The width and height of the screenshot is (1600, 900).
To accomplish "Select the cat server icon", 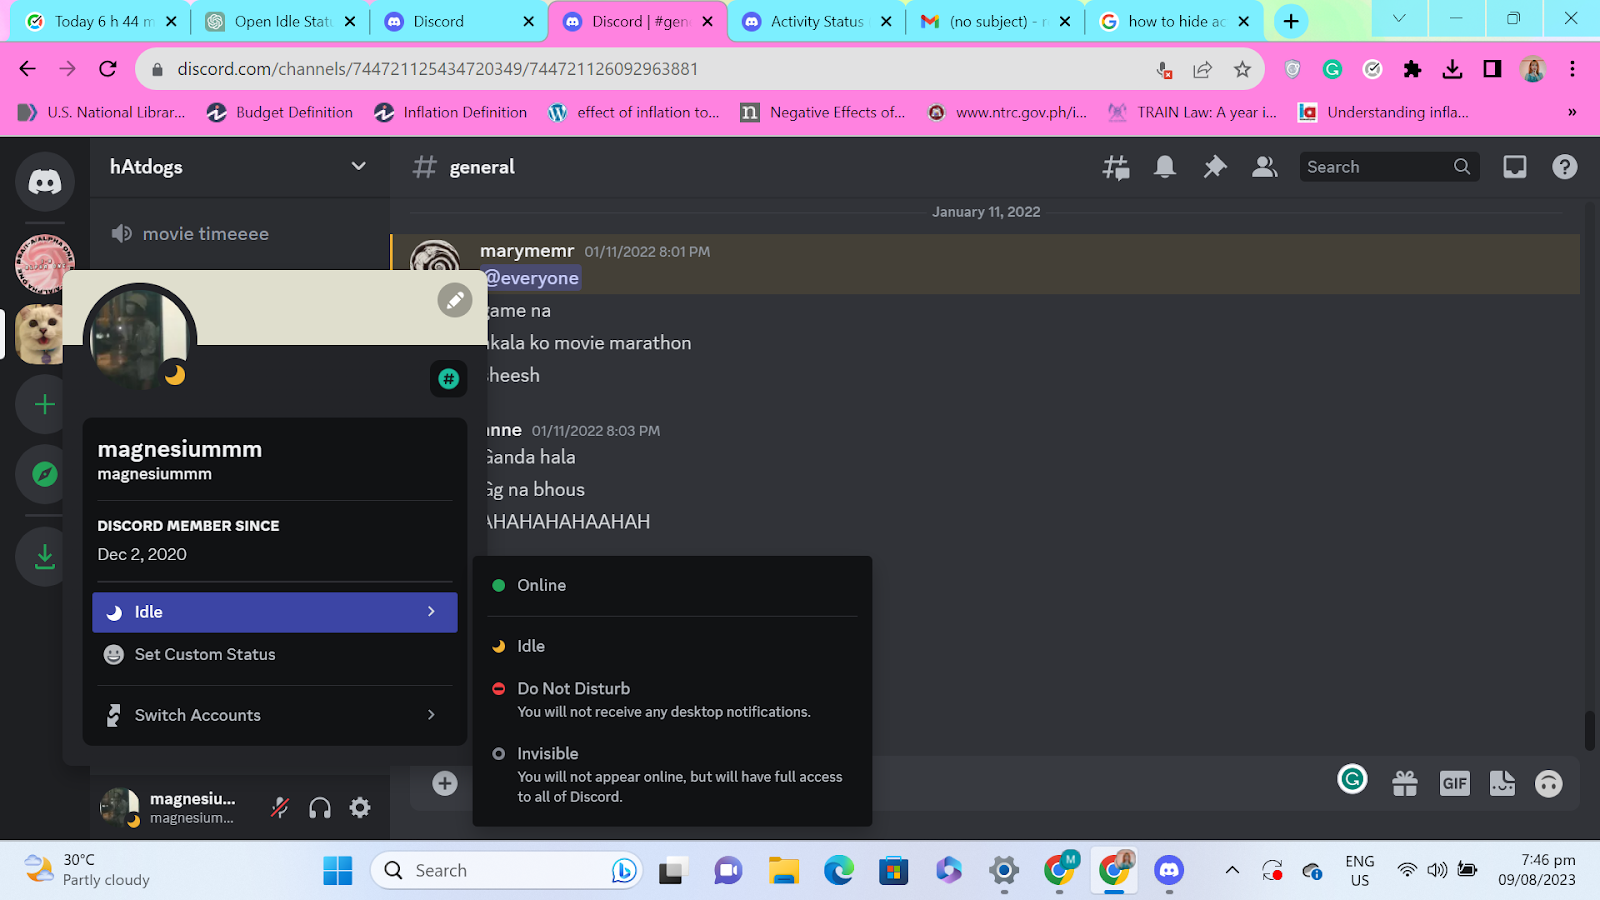I will (x=40, y=334).
